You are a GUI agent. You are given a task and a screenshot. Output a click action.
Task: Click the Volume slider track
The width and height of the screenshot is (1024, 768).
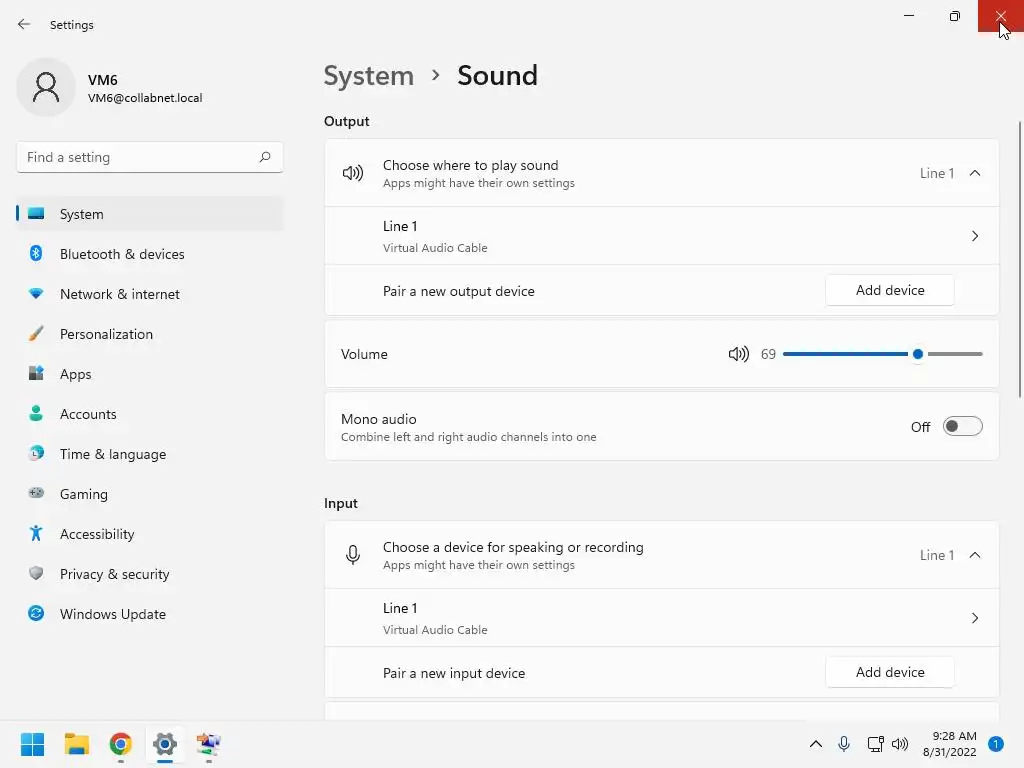[x=850, y=354]
